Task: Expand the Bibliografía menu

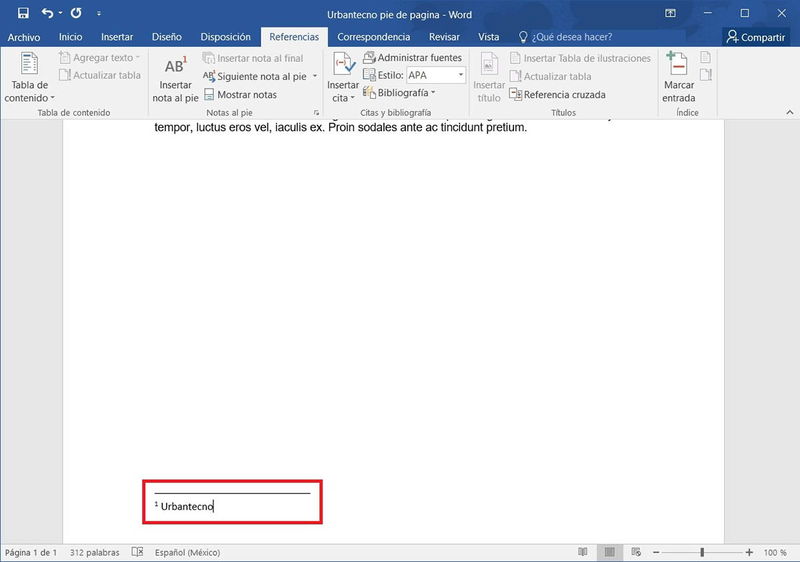Action: click(x=399, y=93)
